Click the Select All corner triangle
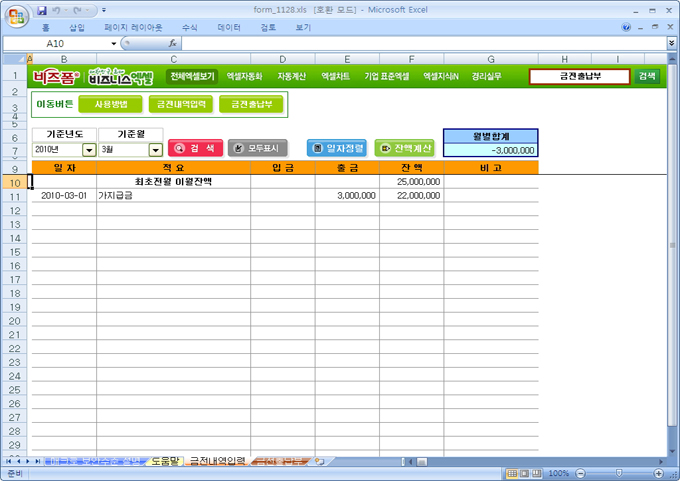Viewport: 680px width, 481px height. [x=14, y=59]
